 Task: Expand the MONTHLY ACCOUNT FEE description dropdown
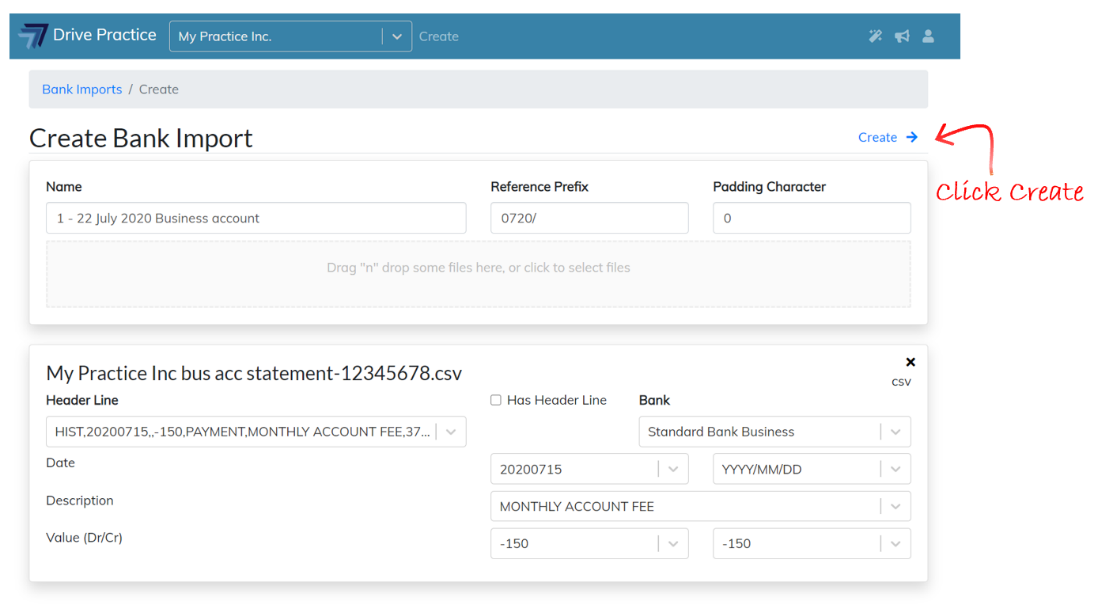click(x=896, y=506)
